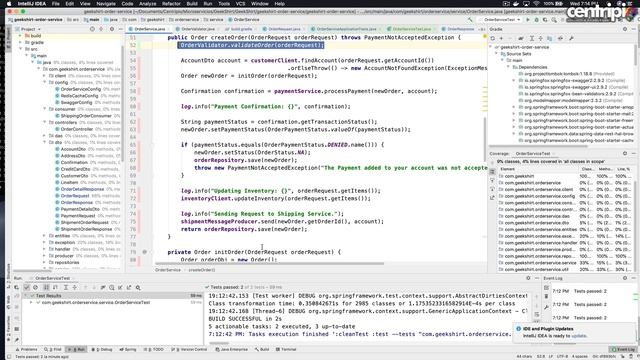The height and width of the screenshot is (360, 640).
Task: Open the Spring tool window button
Action: [128, 349]
